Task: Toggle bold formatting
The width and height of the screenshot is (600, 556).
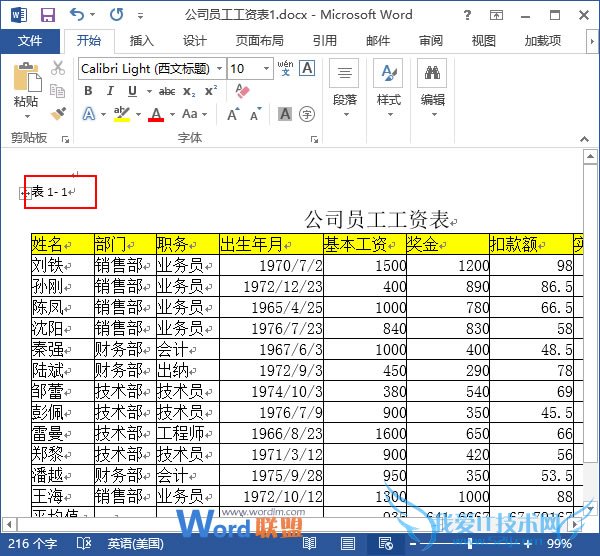Action: click(88, 91)
